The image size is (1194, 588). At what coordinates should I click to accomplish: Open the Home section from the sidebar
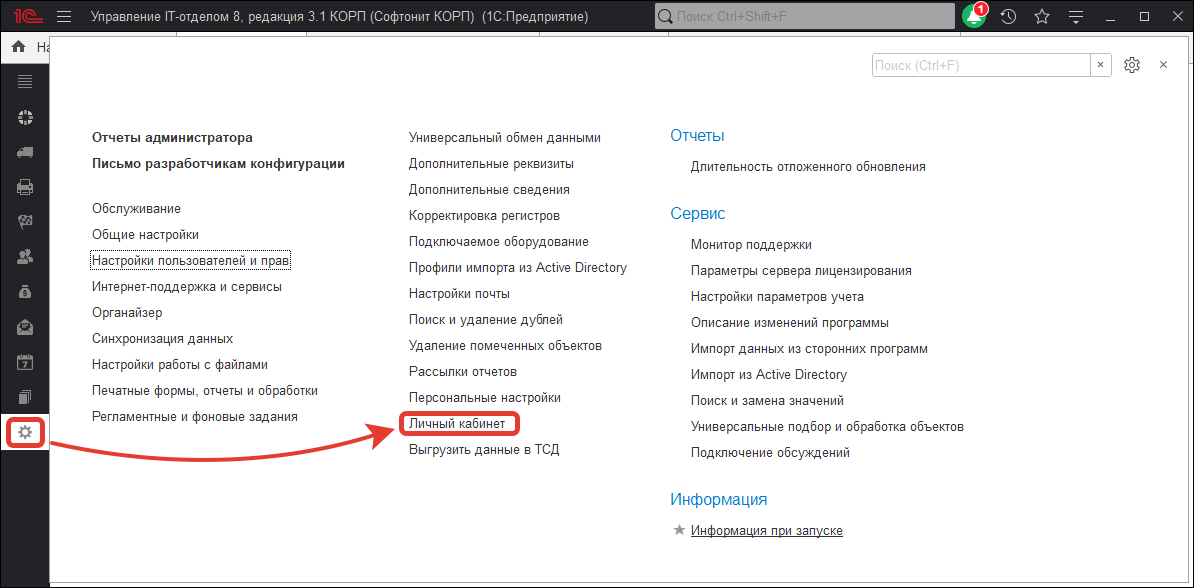(16, 46)
